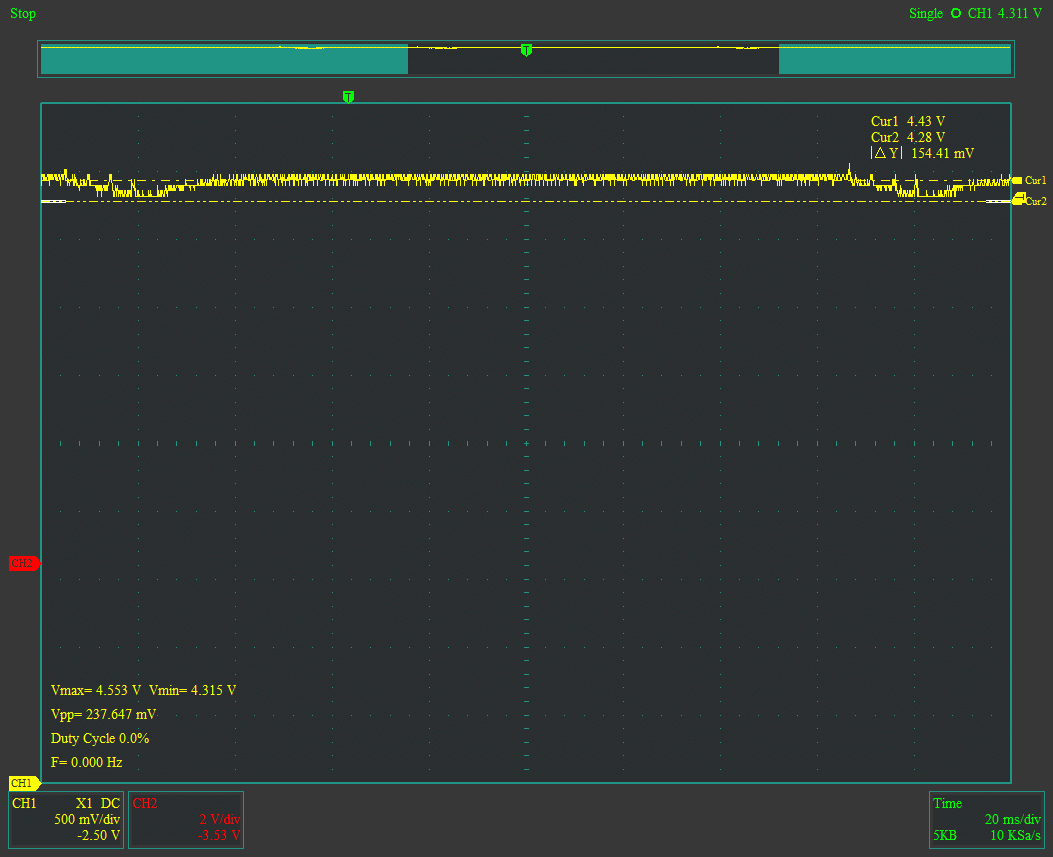Image resolution: width=1053 pixels, height=857 pixels.
Task: Open the CH1 channel settings panel
Action: (x=66, y=819)
